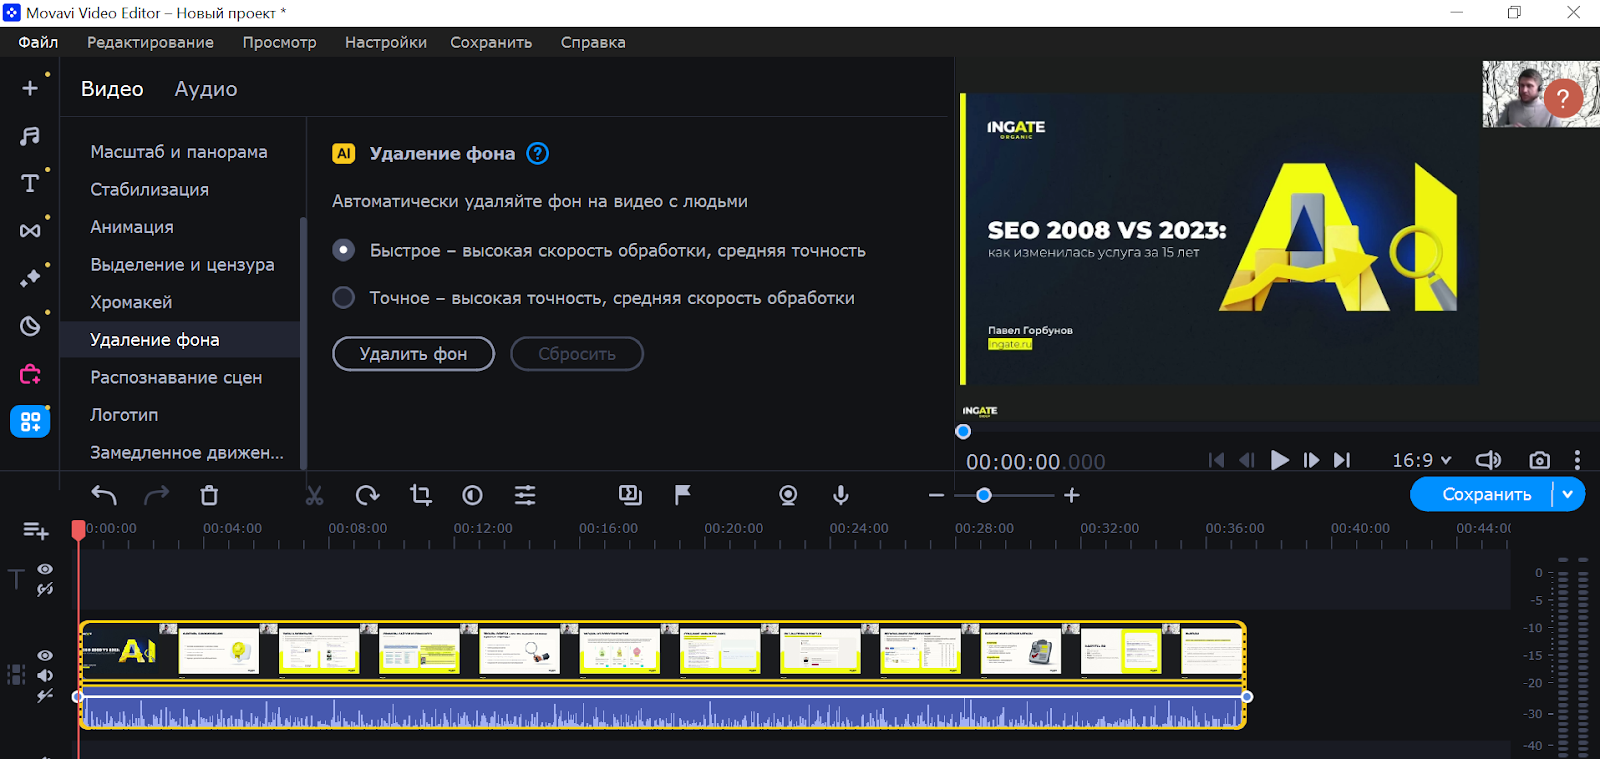Toggle visibility of the video track
This screenshot has width=1600, height=759.
point(45,656)
